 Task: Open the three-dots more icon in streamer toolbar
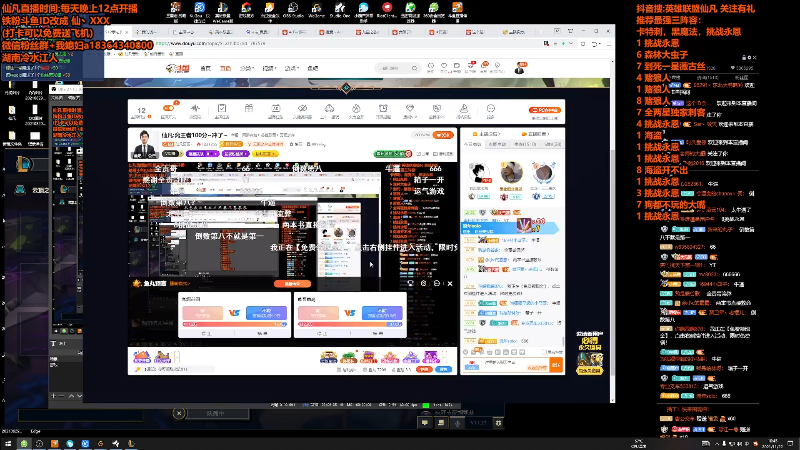[x=491, y=108]
